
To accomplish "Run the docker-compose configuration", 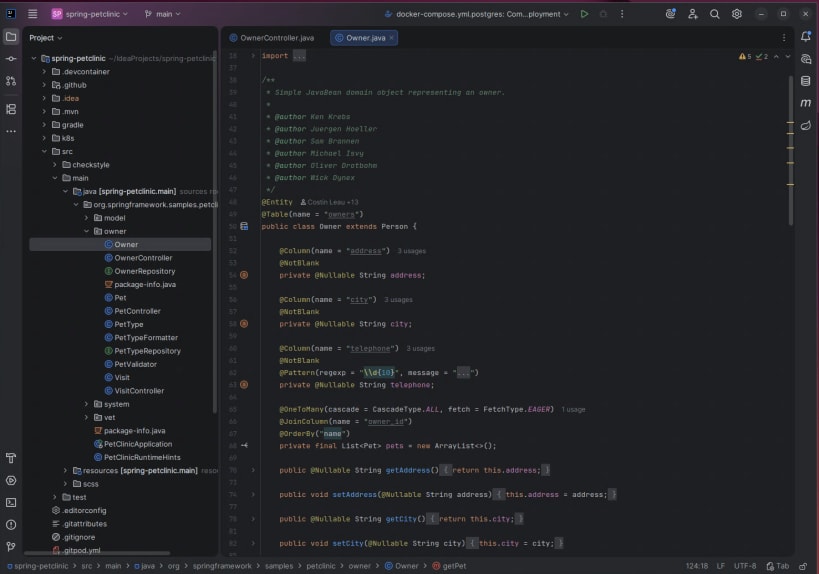I will click(x=584, y=14).
